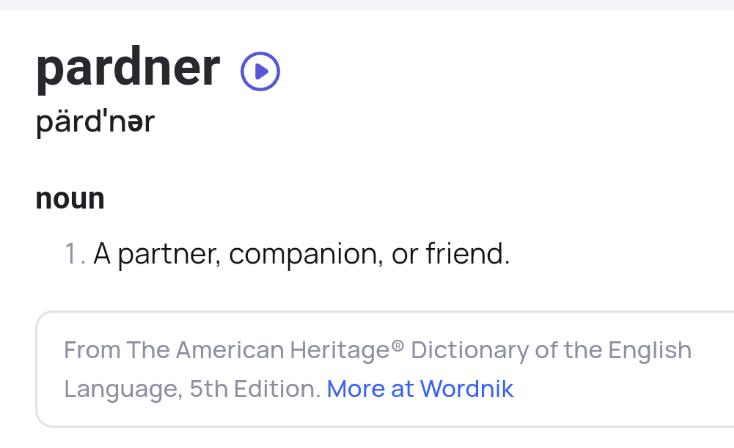This screenshot has width=734, height=448.
Task: Click the word Dictionary in the citation
Action: 470,351
